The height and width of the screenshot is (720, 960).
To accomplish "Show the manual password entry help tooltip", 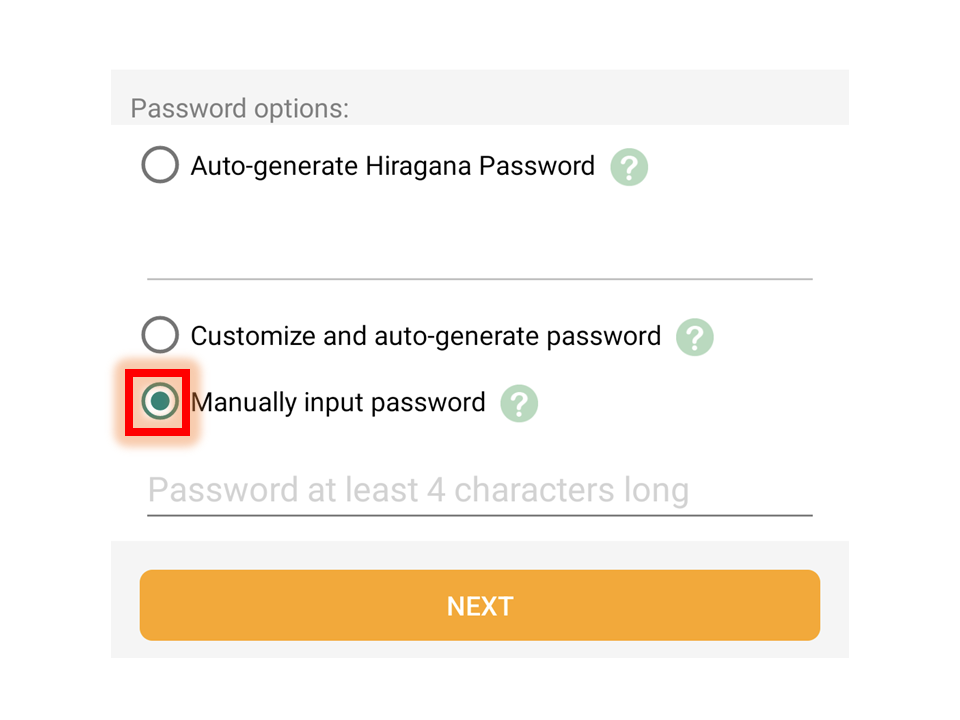I will [519, 403].
